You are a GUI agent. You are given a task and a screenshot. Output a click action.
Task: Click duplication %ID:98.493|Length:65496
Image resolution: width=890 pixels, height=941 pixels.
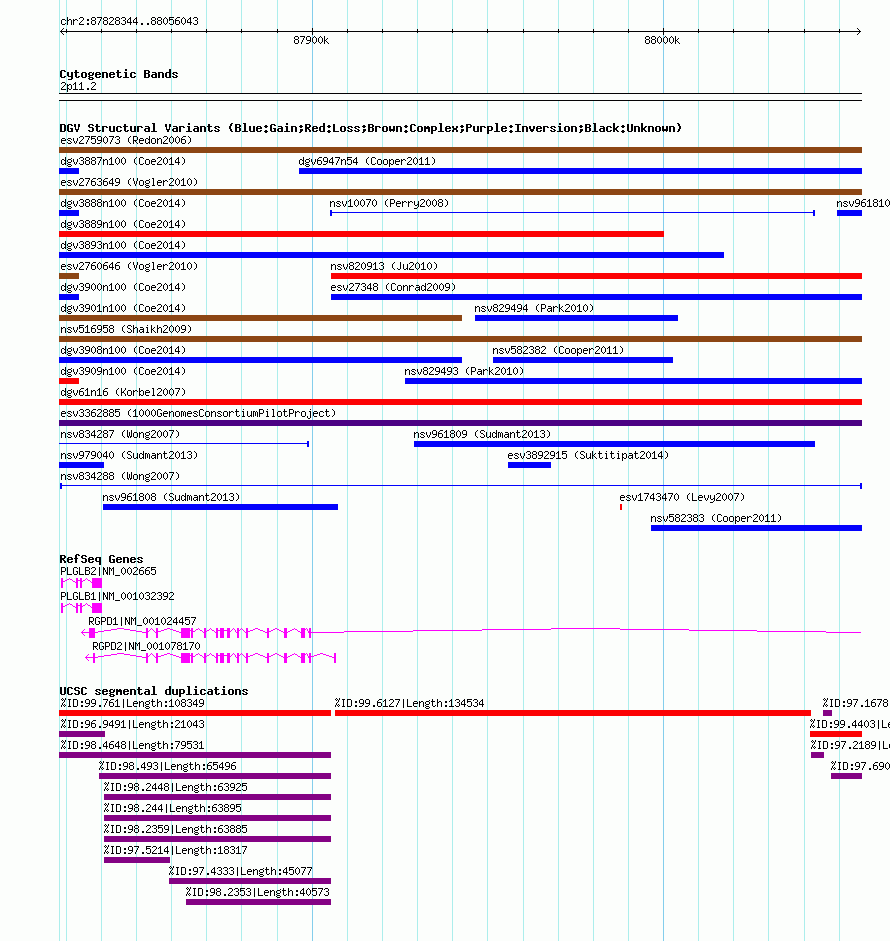(x=215, y=776)
